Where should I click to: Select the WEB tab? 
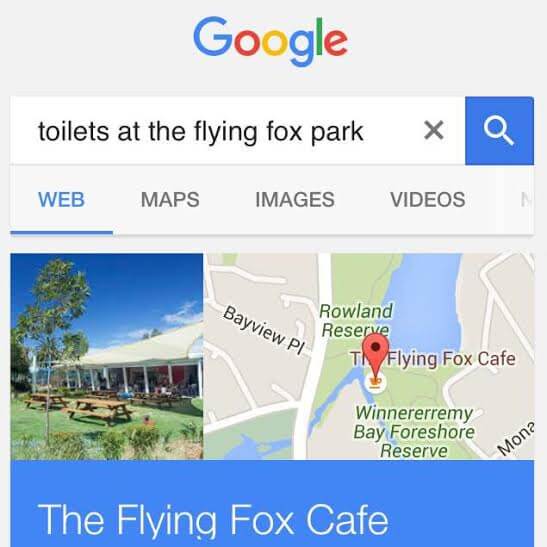tap(61, 200)
